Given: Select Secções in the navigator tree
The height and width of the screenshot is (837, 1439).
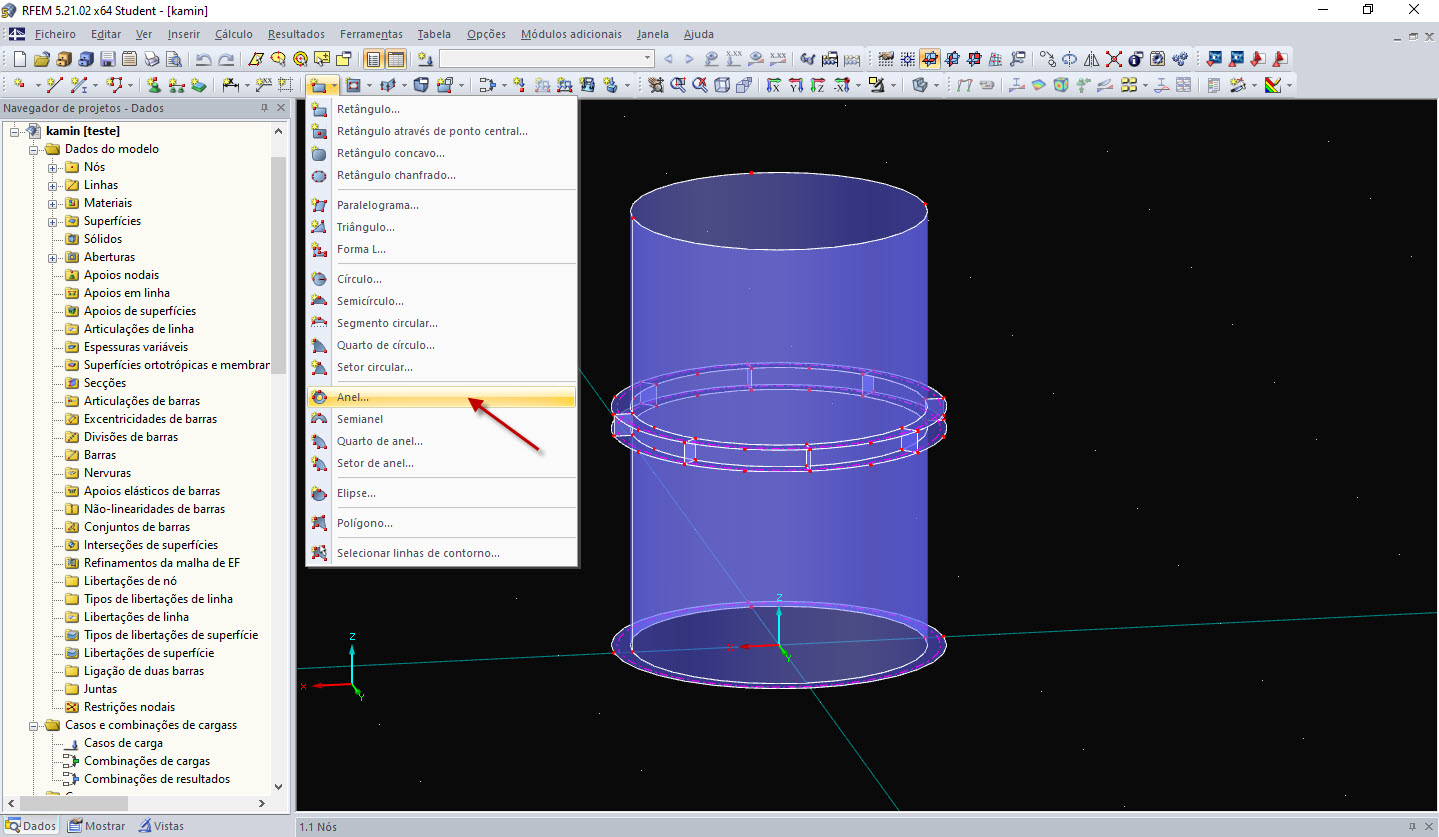Looking at the screenshot, I should click(x=105, y=383).
